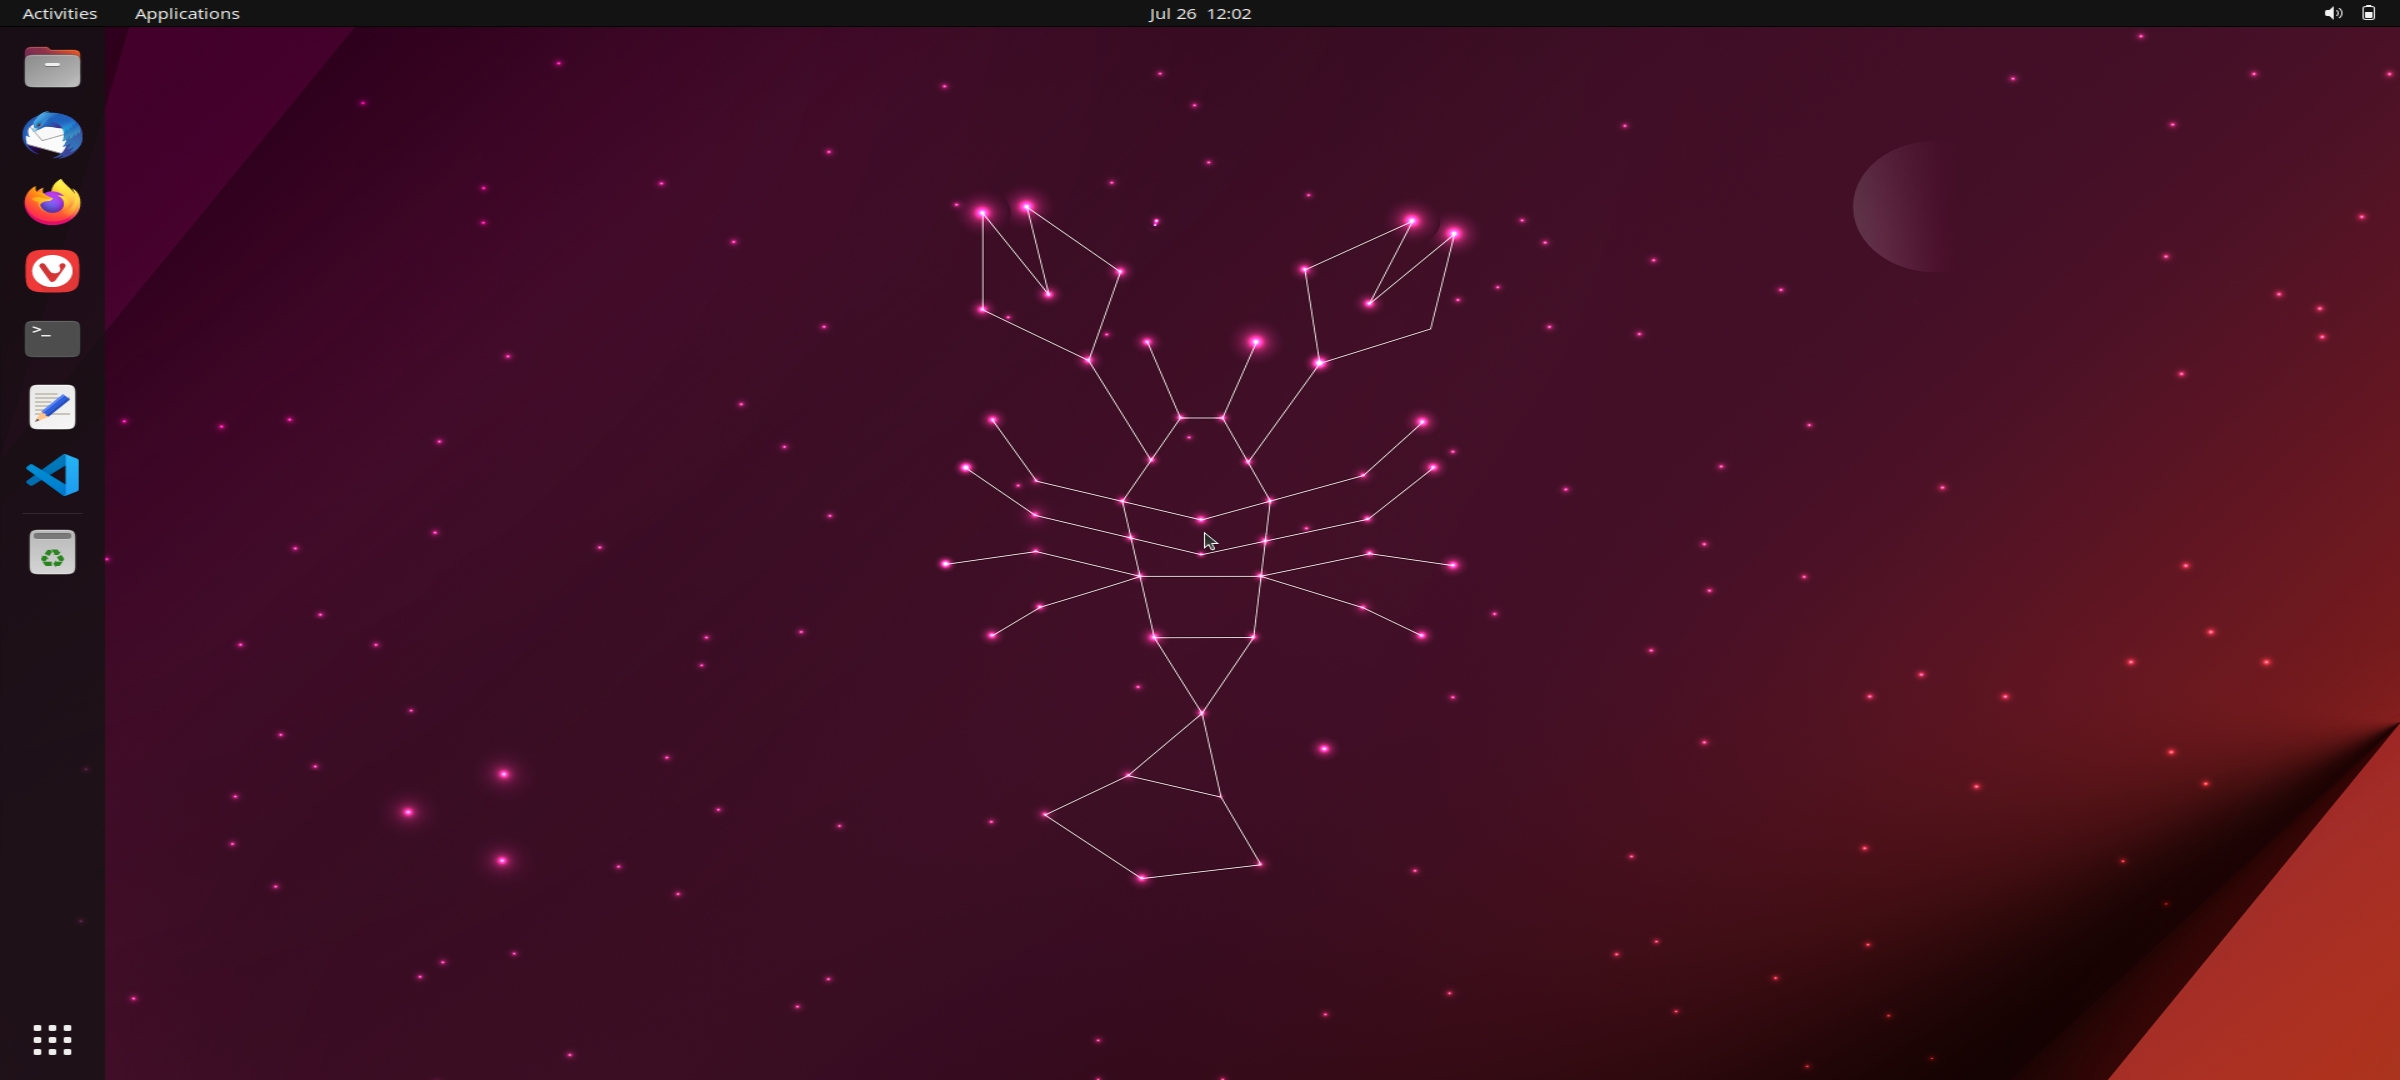This screenshot has height=1080, width=2400.
Task: Click the three bright stars cluster
Action: point(470,815)
